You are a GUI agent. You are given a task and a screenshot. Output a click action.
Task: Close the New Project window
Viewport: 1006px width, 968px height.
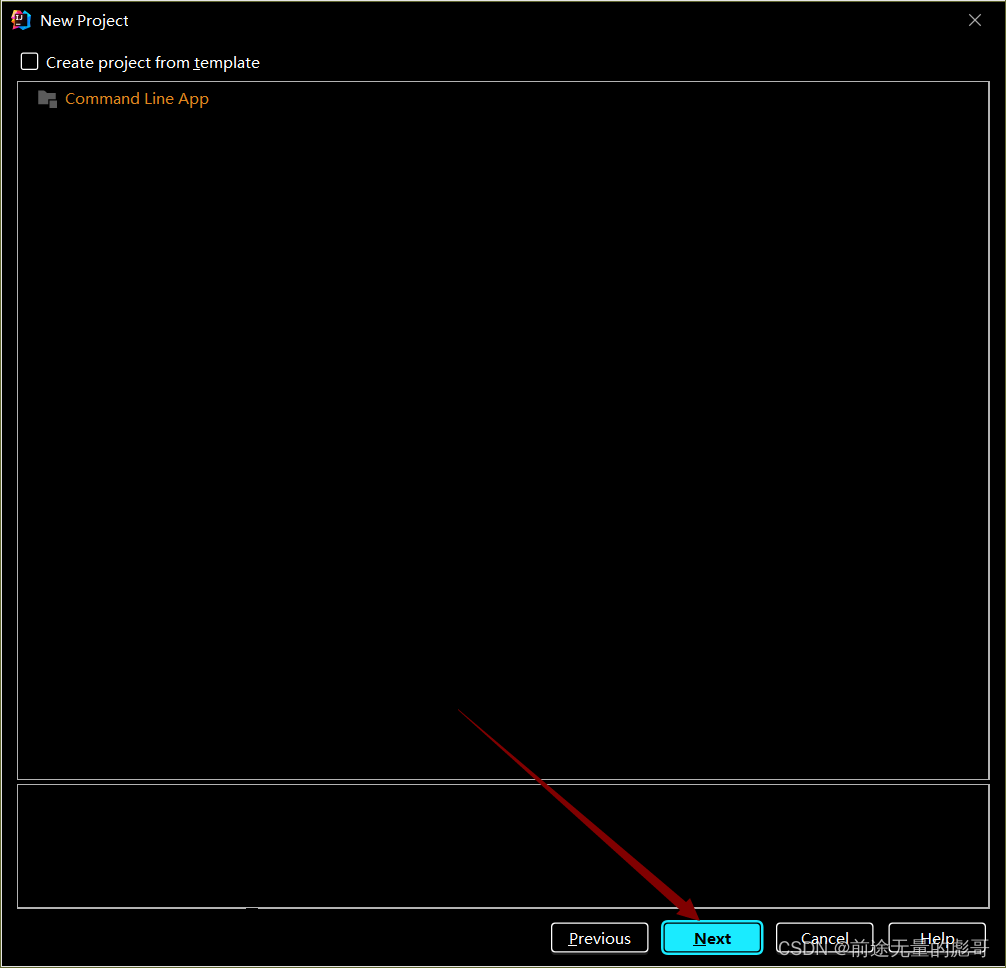[x=975, y=21]
